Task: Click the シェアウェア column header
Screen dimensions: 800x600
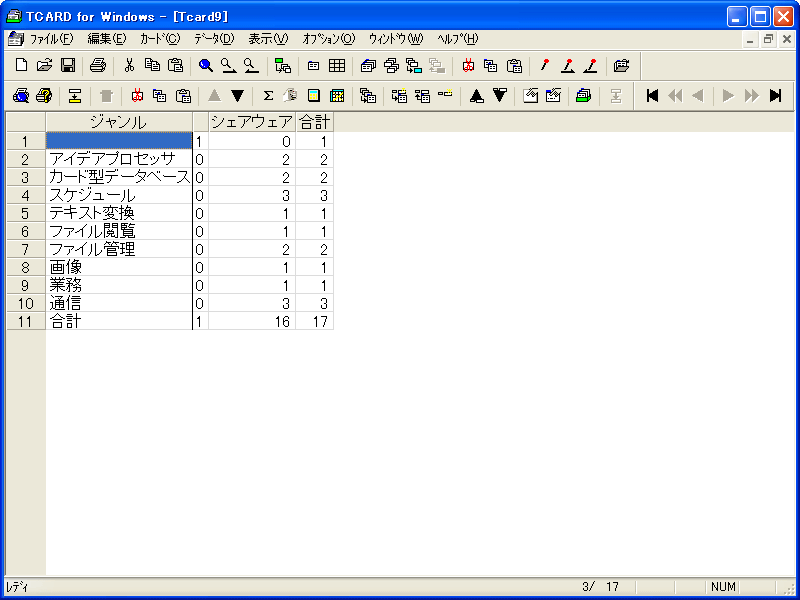Action: click(251, 122)
